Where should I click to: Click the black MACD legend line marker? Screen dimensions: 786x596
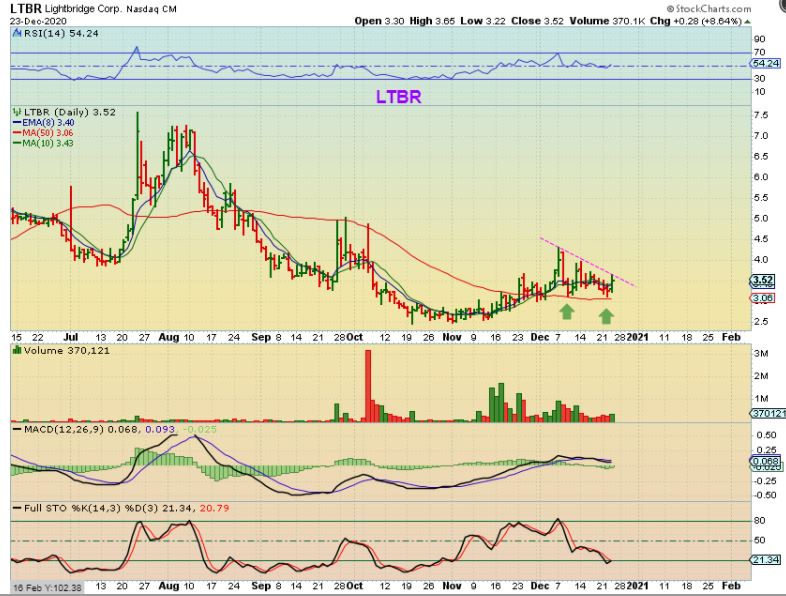[18, 430]
